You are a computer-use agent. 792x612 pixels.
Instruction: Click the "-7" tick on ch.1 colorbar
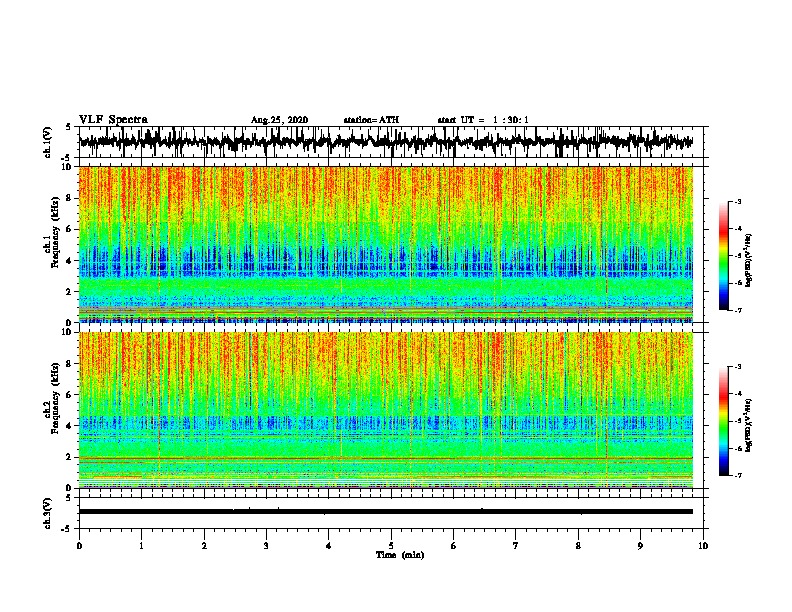pos(738,310)
